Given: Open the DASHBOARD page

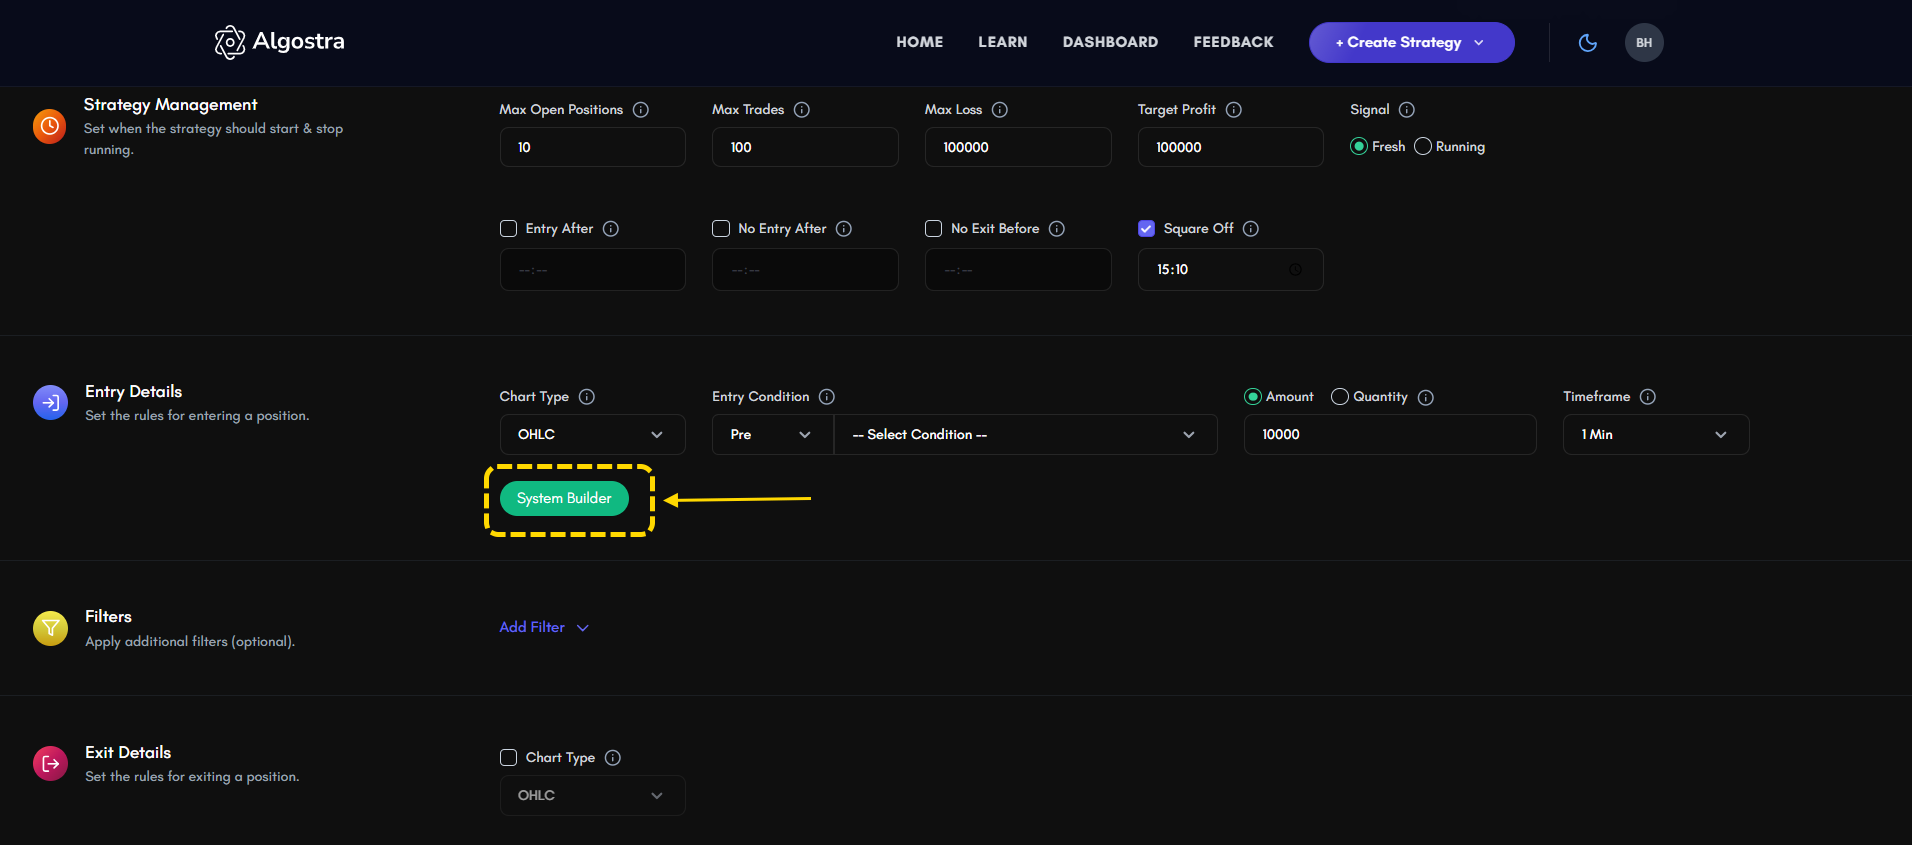Looking at the screenshot, I should click(x=1110, y=42).
